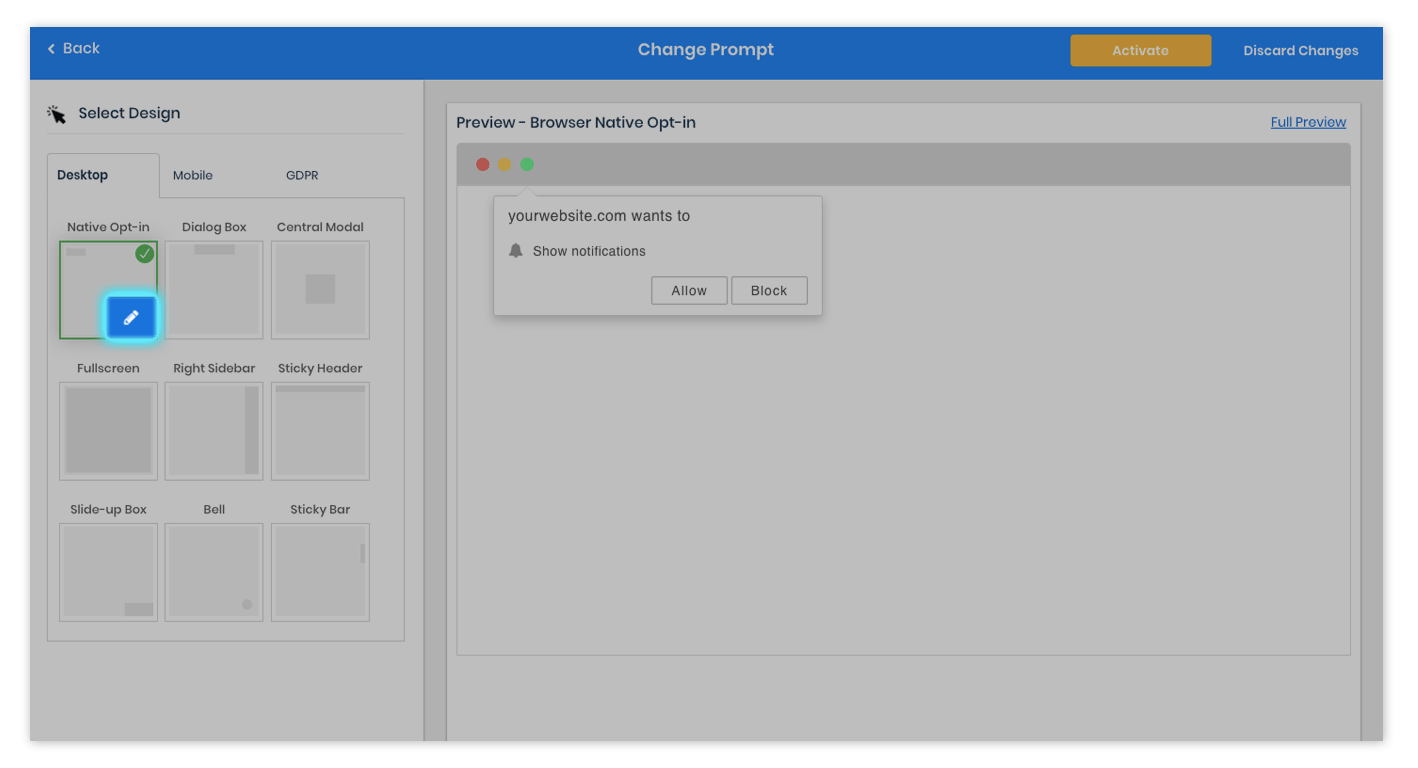The width and height of the screenshot is (1418, 768).
Task: Click the yellow dot in preview browser bar
Action: click(x=505, y=165)
